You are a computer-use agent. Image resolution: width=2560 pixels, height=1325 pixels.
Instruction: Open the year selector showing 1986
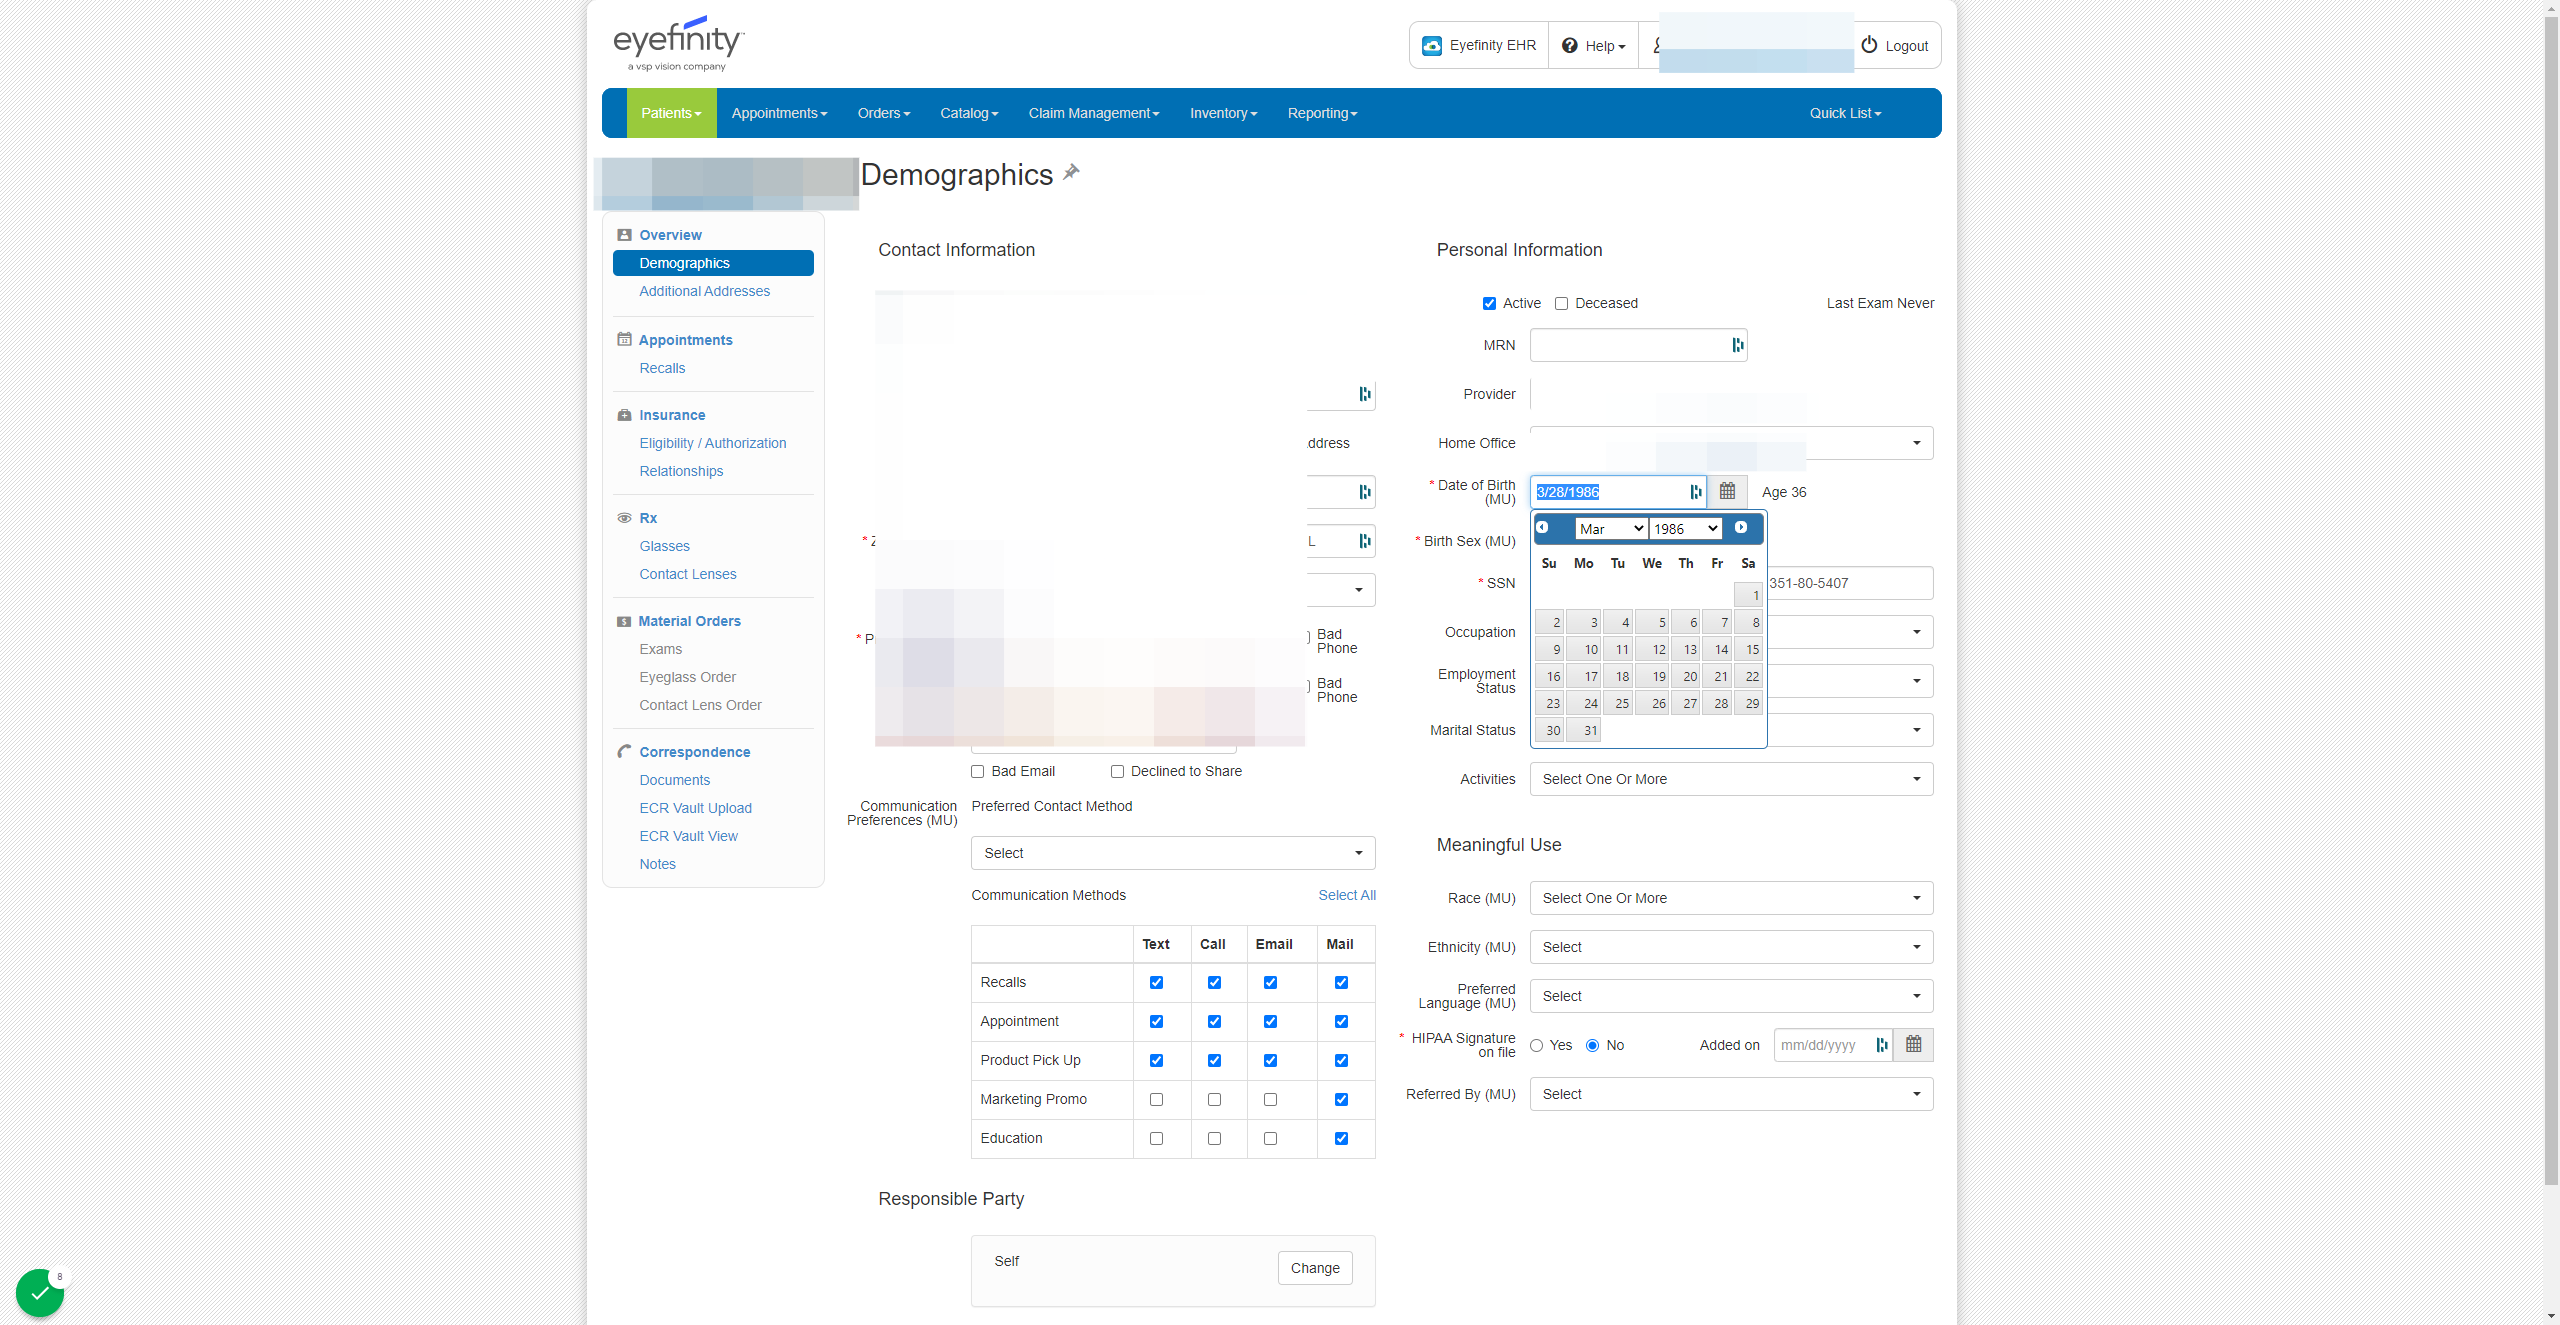click(x=1685, y=528)
